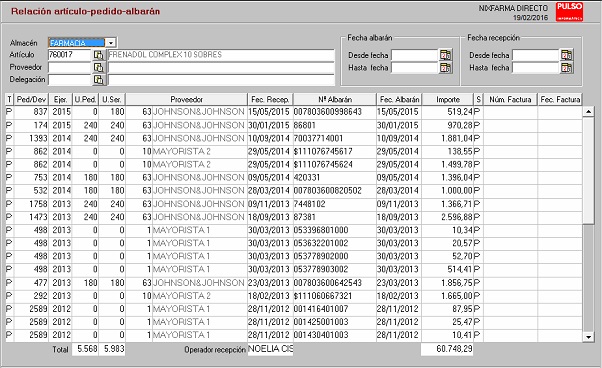Click the Proveedor column header
602x368 pixels.
pos(187,99)
